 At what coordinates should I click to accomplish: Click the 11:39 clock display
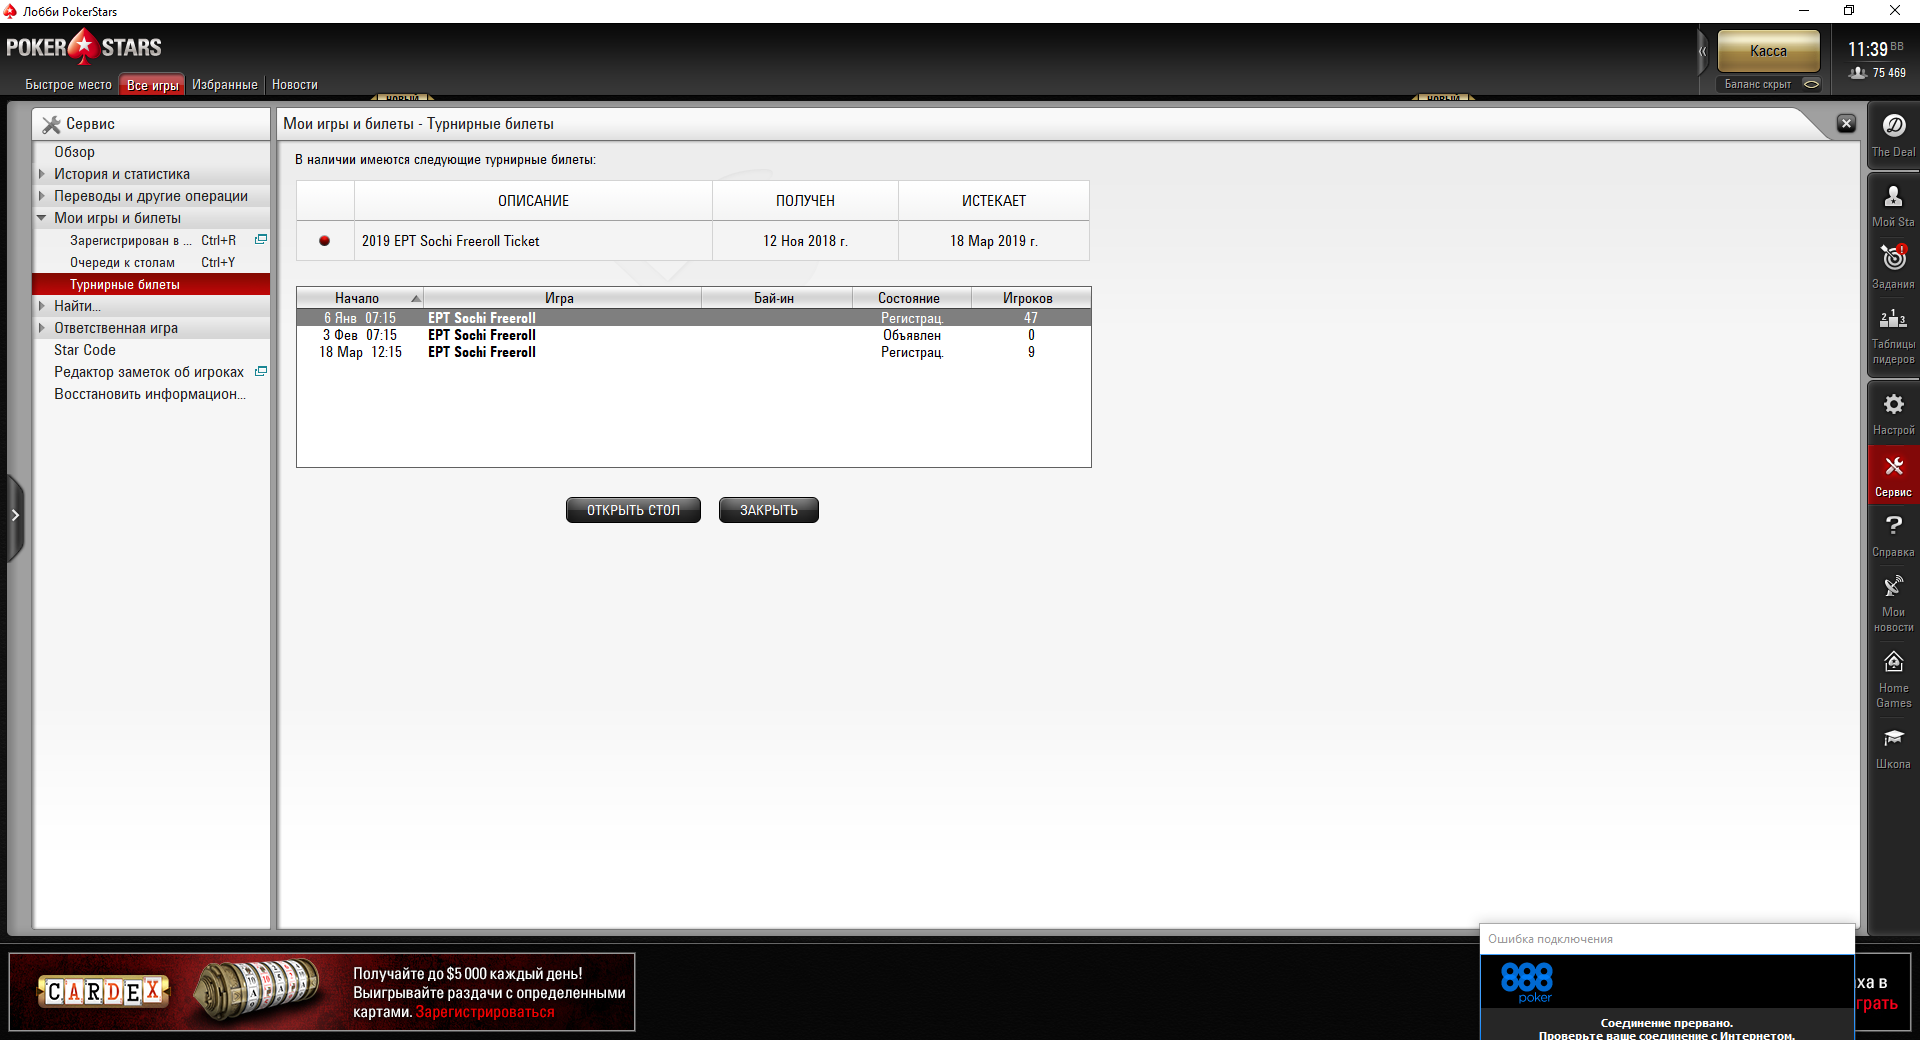pos(1868,49)
